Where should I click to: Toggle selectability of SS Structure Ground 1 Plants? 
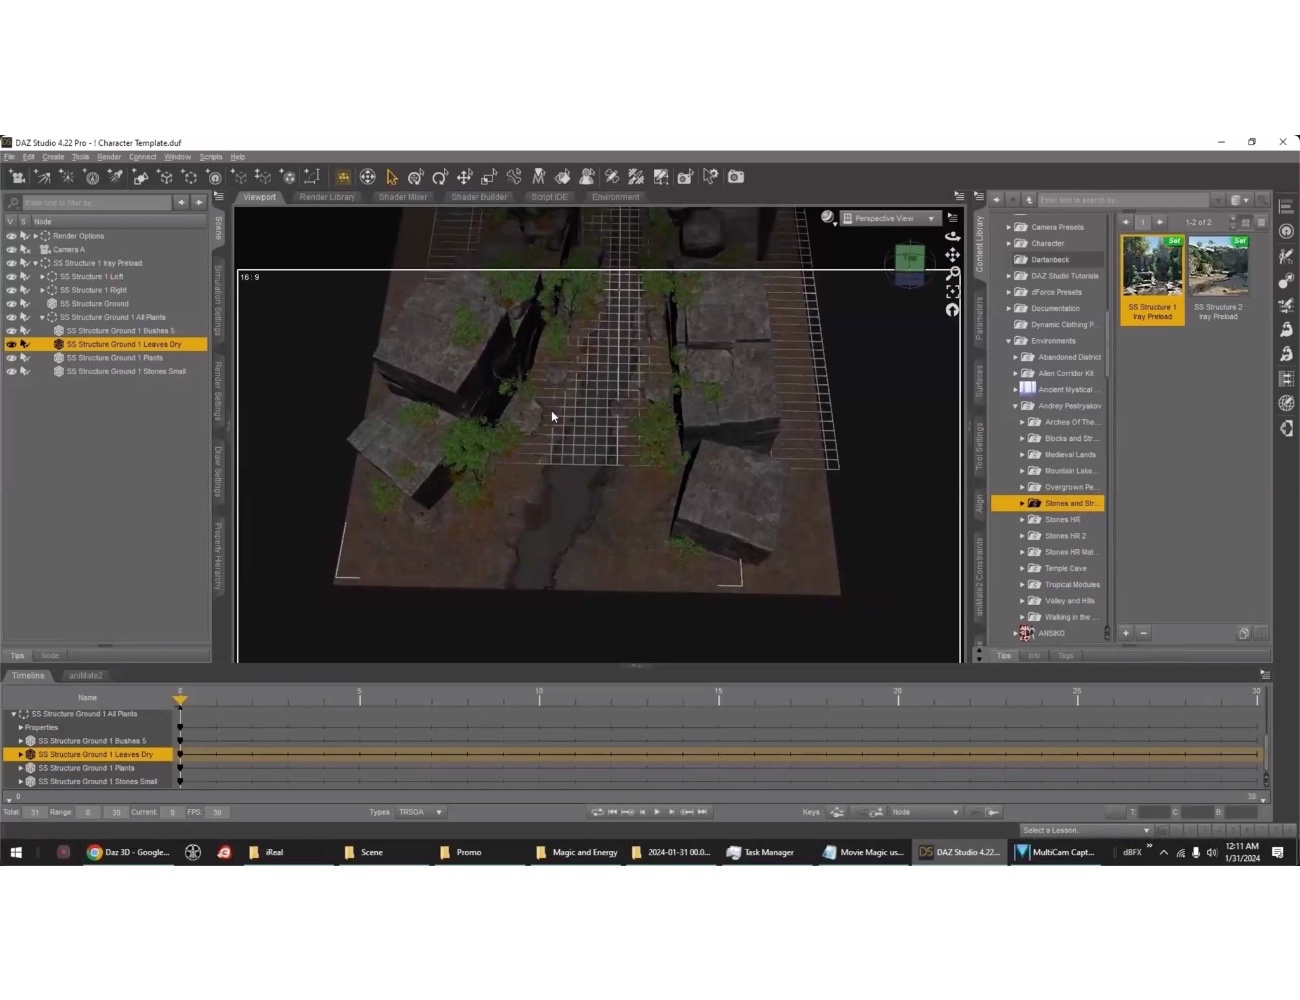[x=25, y=358]
